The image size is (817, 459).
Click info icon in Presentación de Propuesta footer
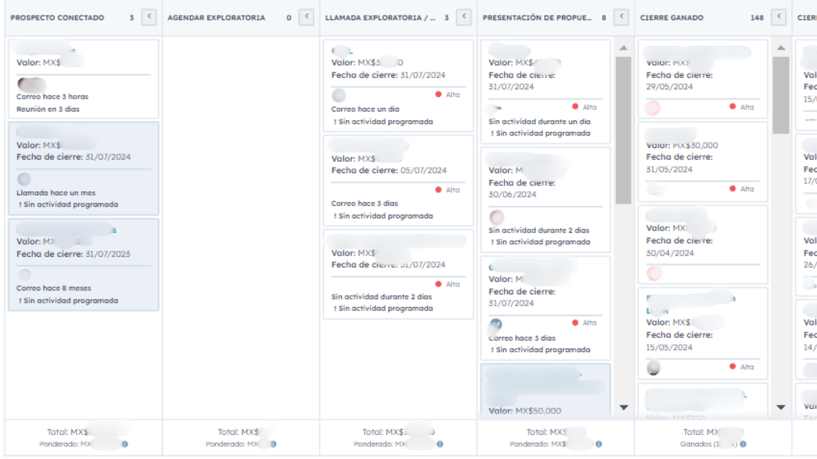click(599, 444)
